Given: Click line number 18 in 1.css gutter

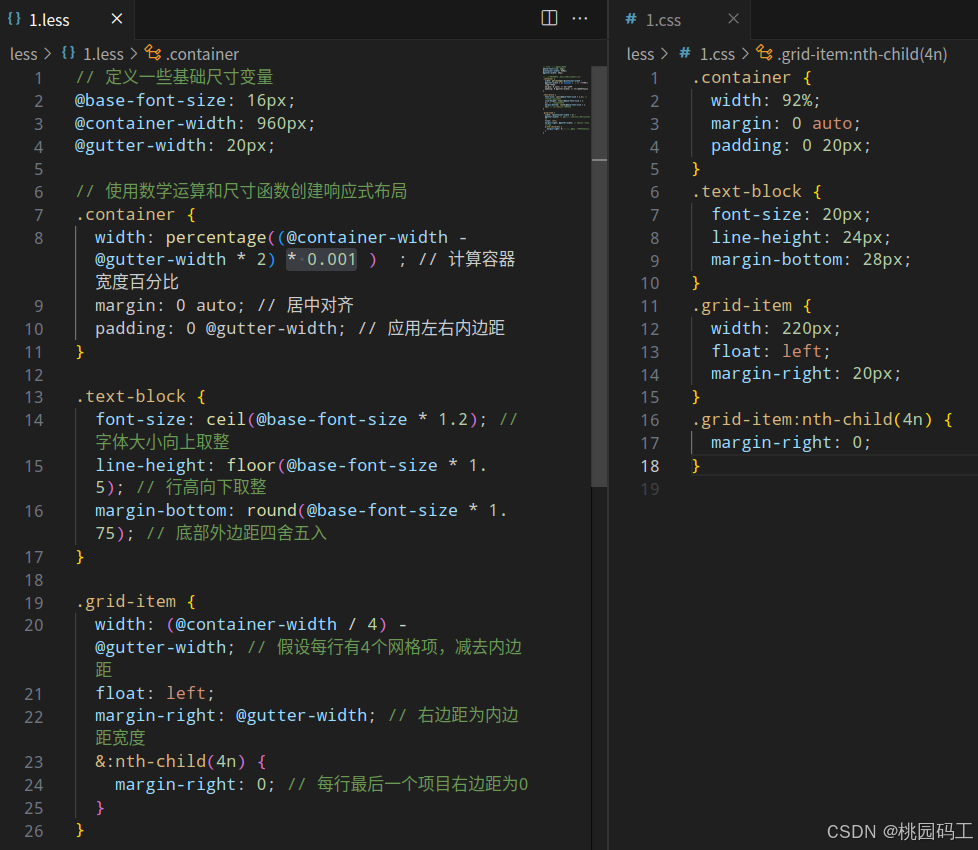Looking at the screenshot, I should point(649,466).
